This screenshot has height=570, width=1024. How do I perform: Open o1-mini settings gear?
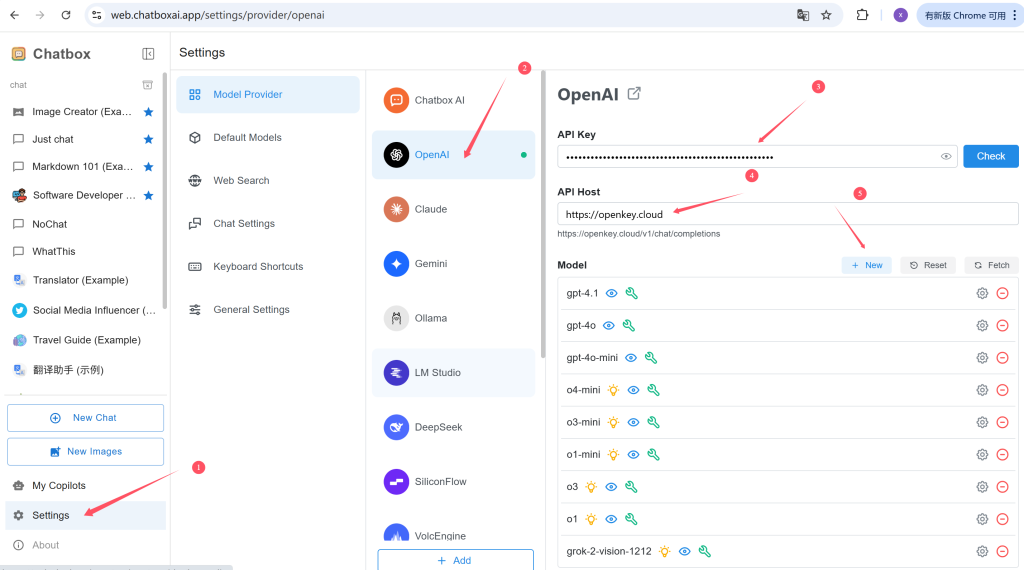tap(982, 454)
